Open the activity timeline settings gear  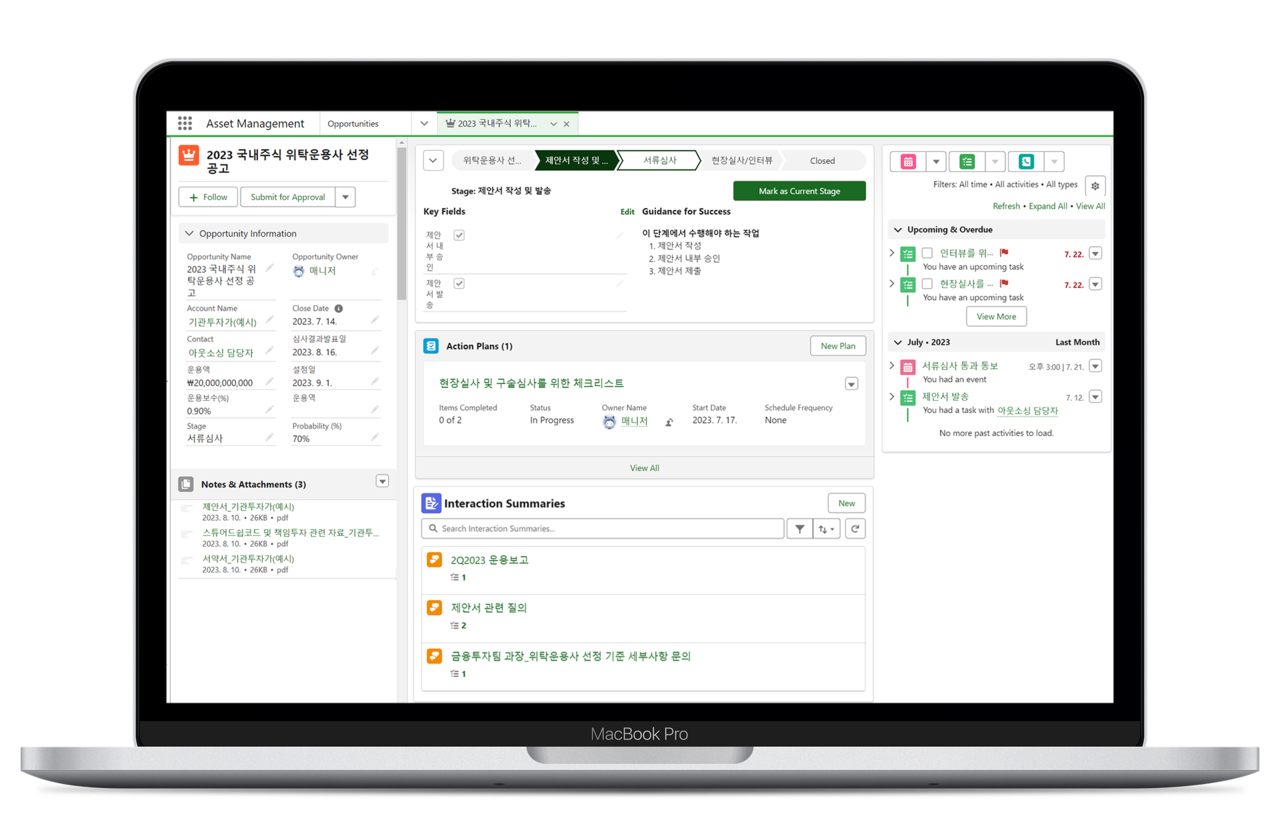(x=1095, y=186)
